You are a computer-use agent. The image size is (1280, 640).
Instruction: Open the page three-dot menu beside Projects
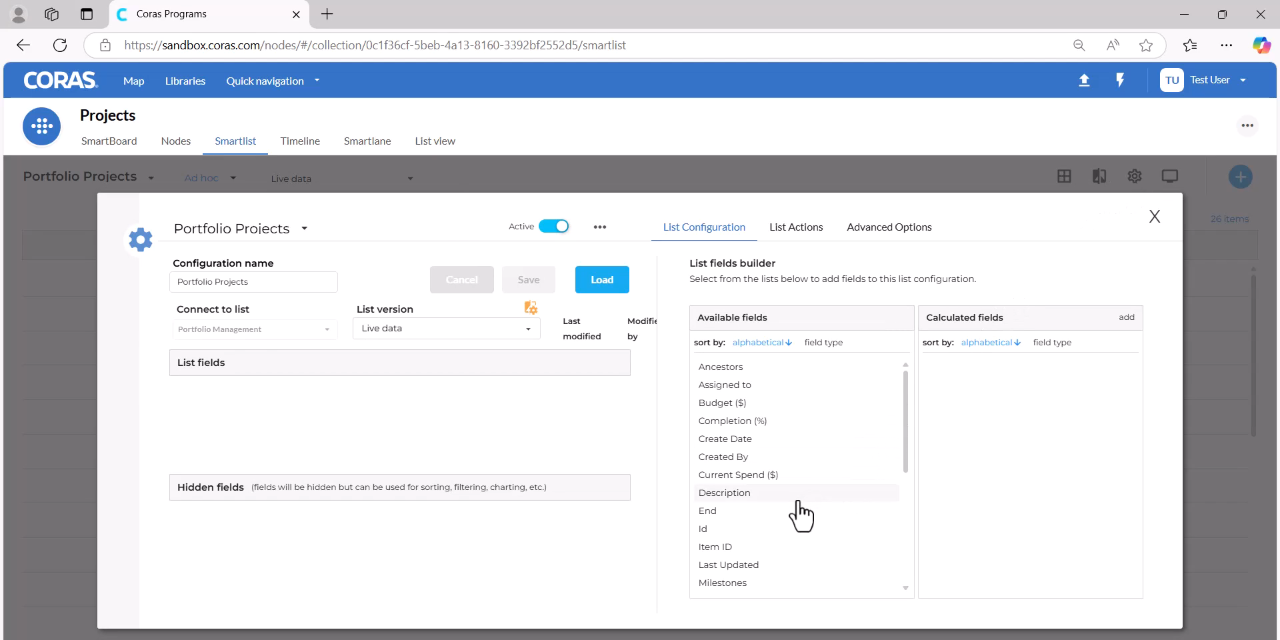[x=1247, y=126]
